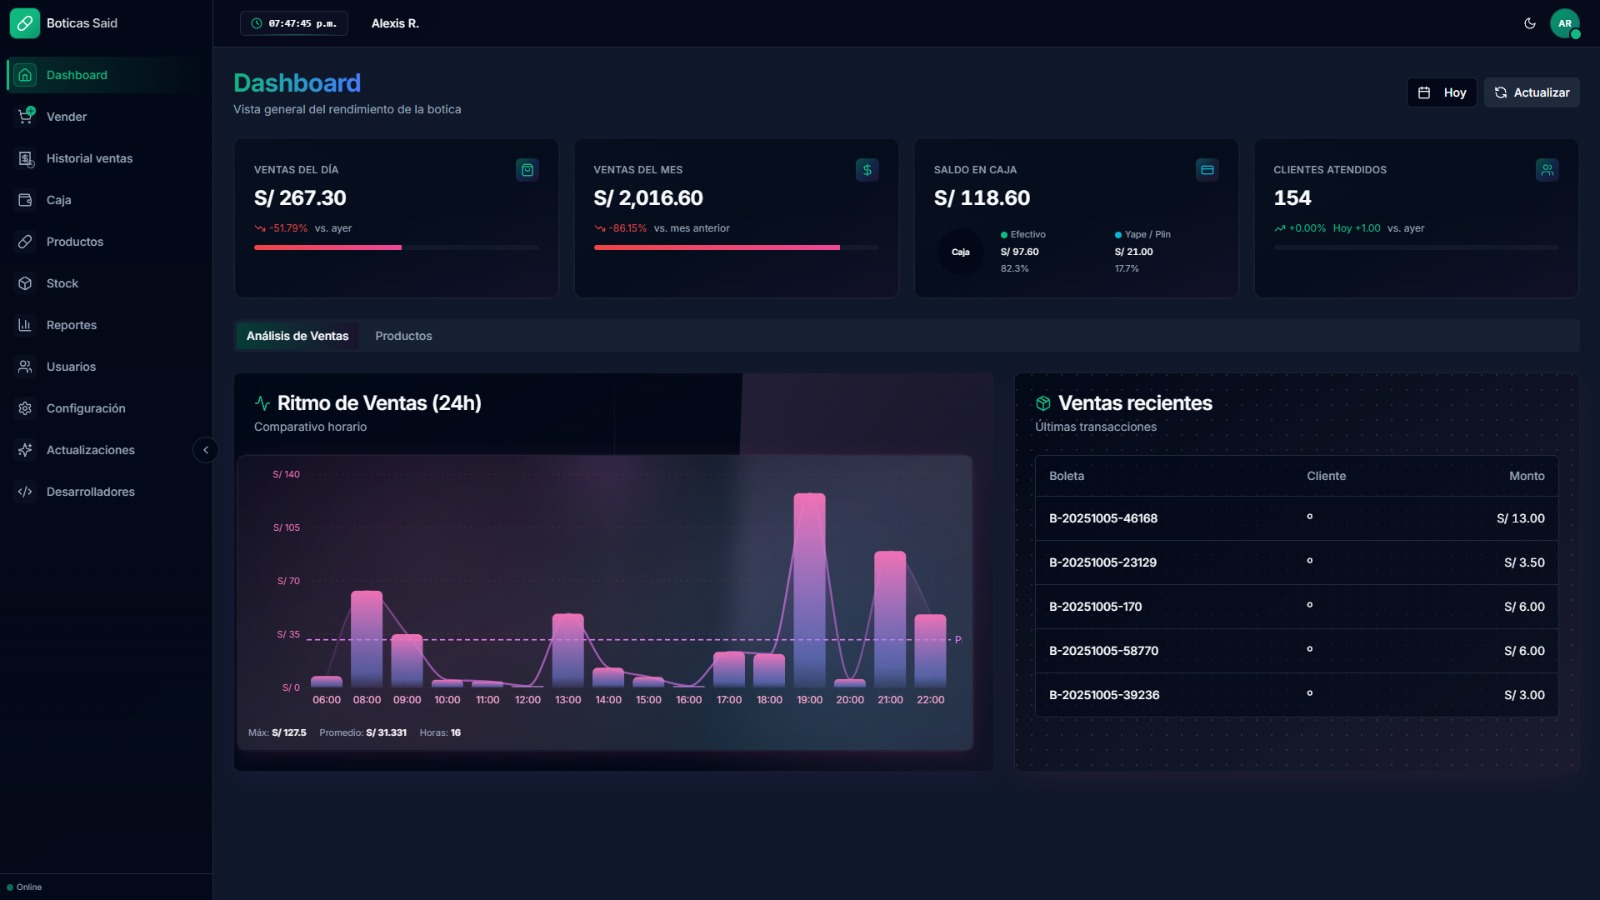1600x900 pixels.
Task: Open Caja wallet icon in sidebar
Action: pyautogui.click(x=26, y=200)
